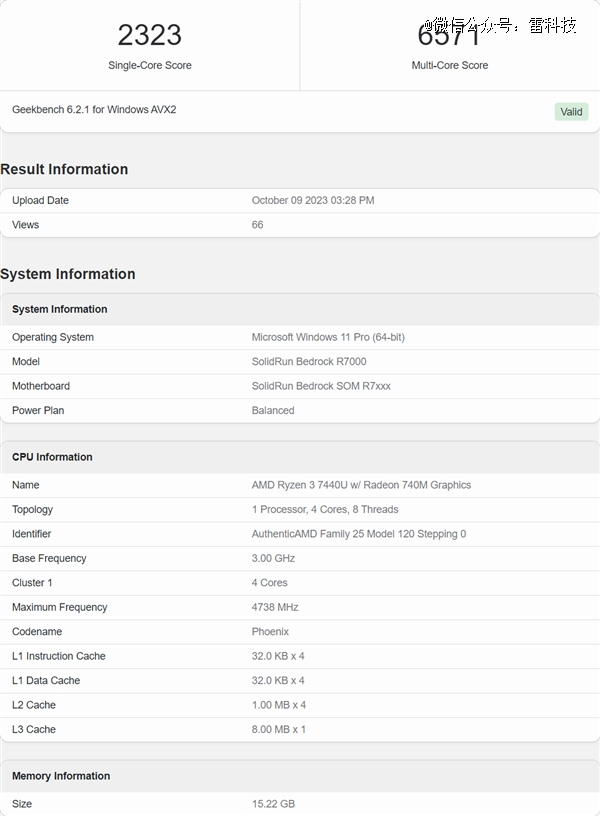Click the Views count of 66

tap(257, 224)
